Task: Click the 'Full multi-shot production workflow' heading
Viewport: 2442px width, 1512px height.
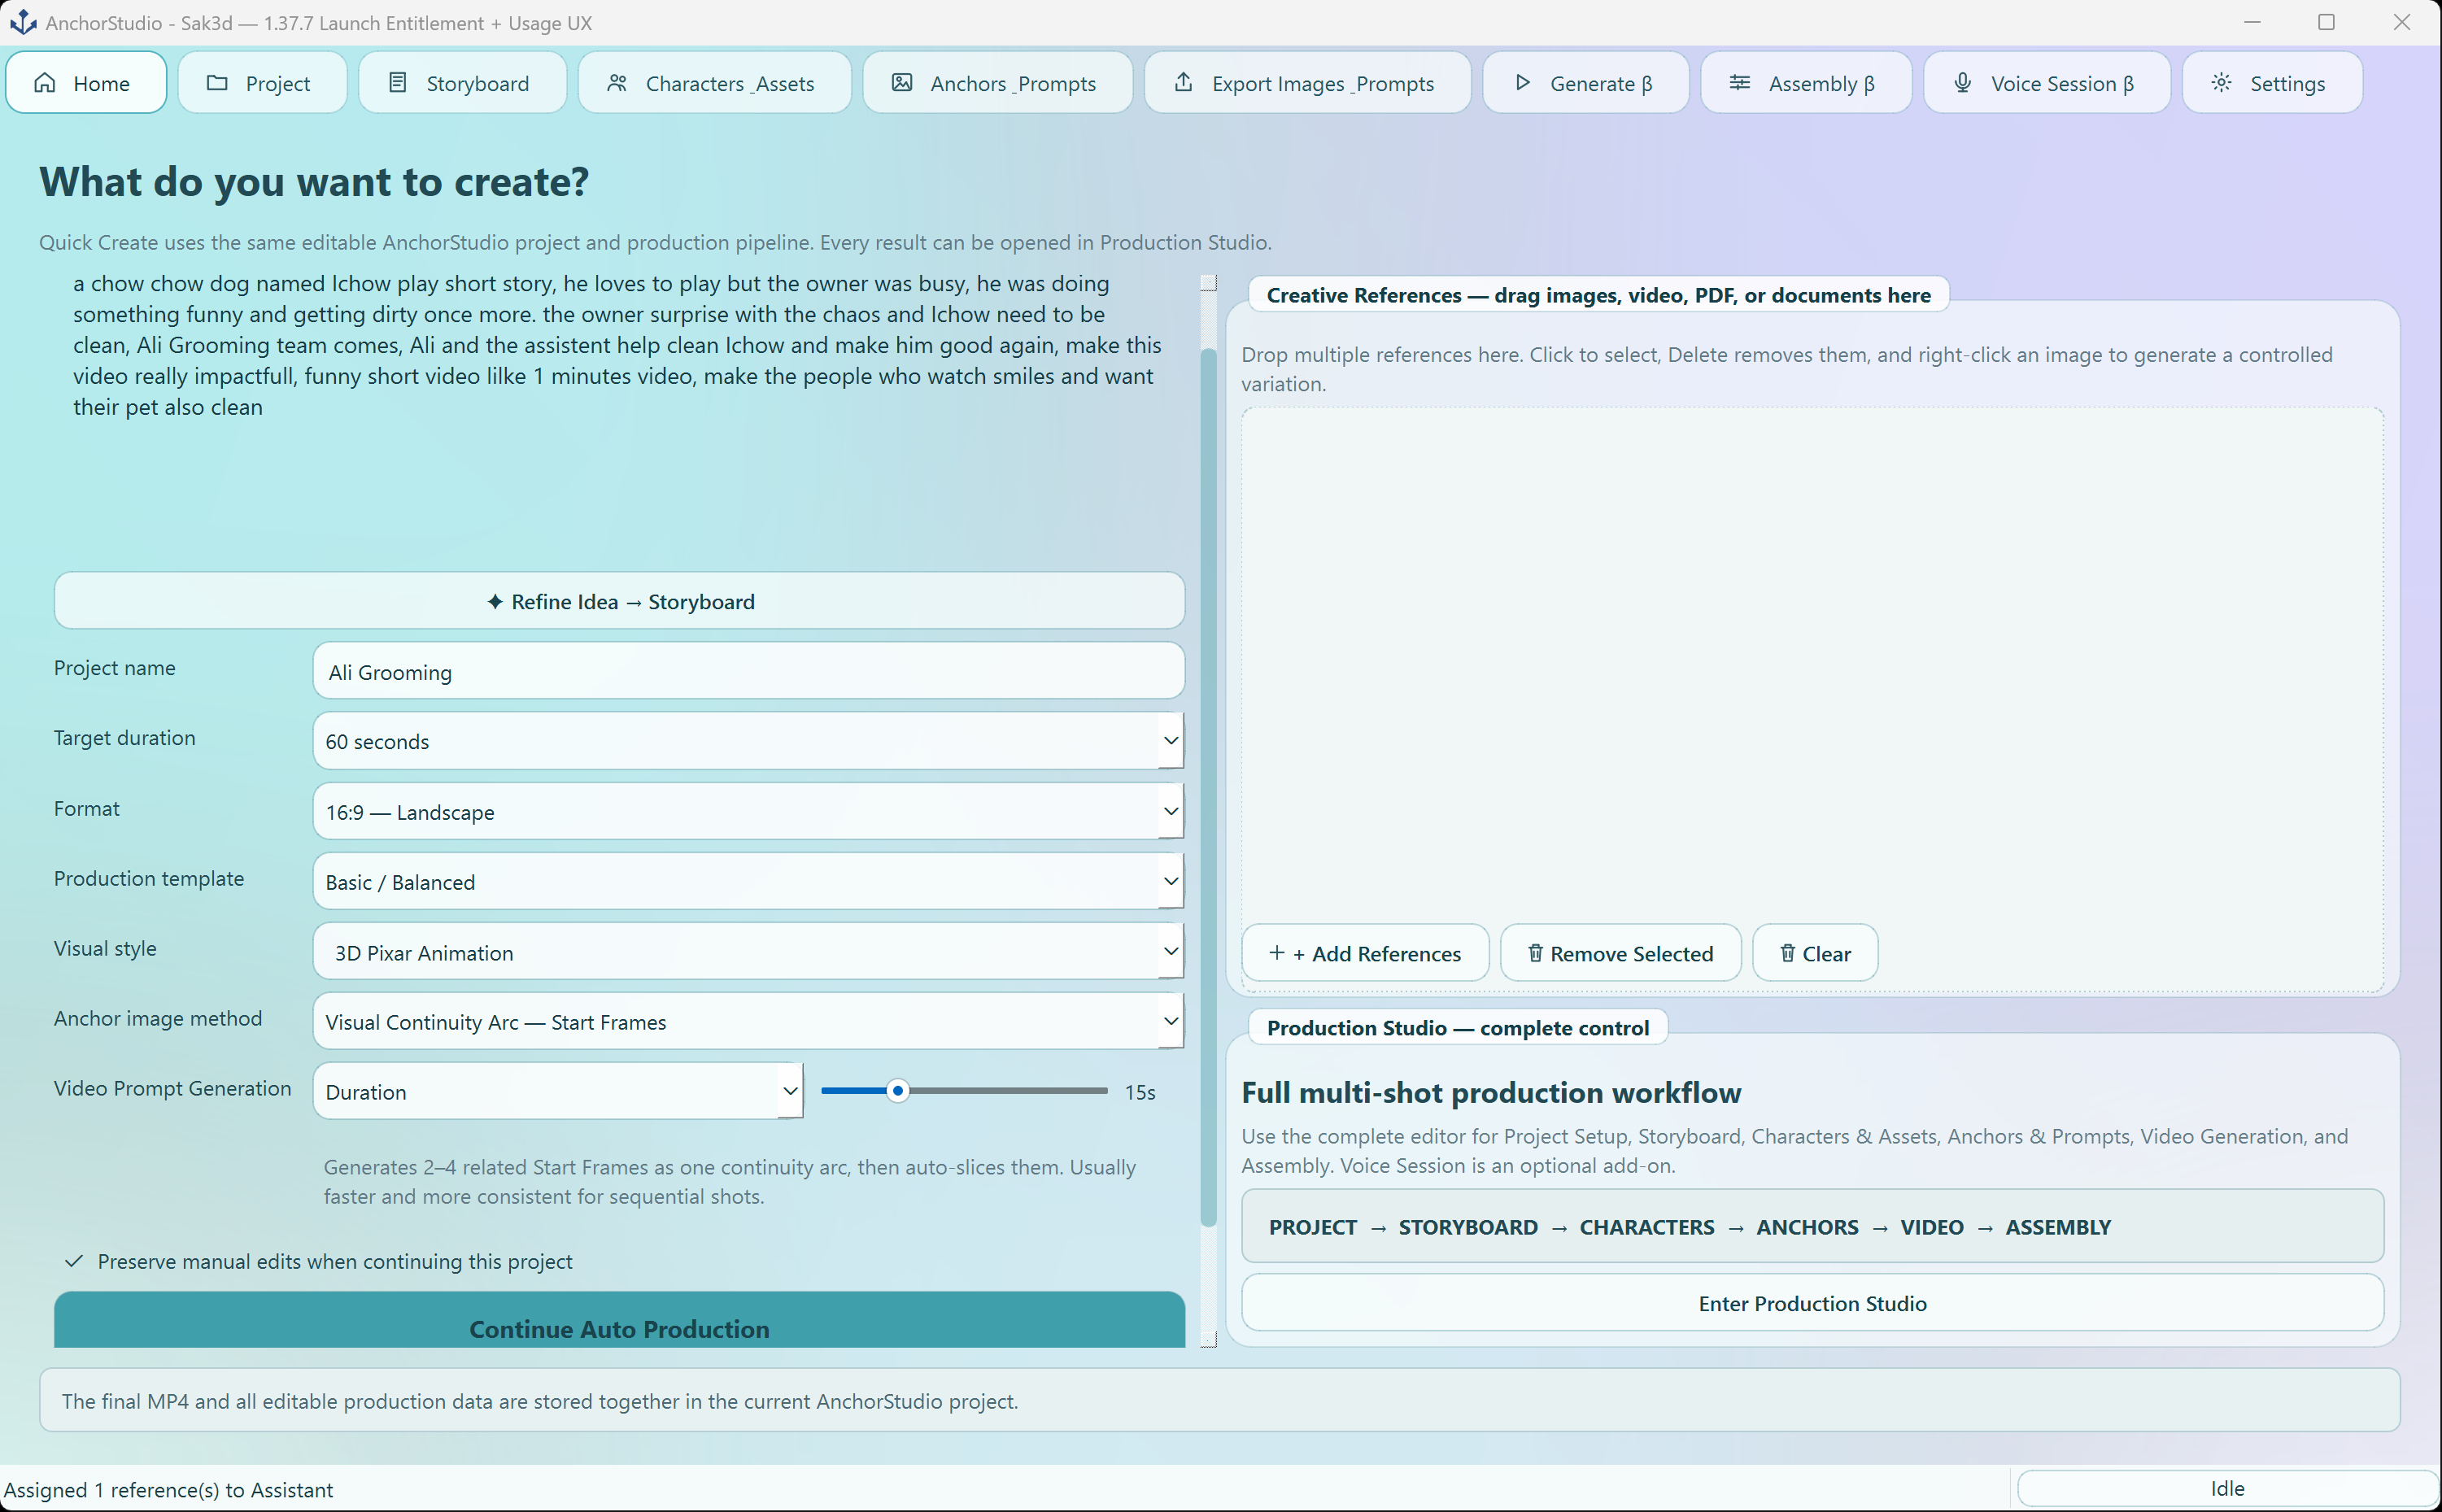Action: point(1490,1092)
